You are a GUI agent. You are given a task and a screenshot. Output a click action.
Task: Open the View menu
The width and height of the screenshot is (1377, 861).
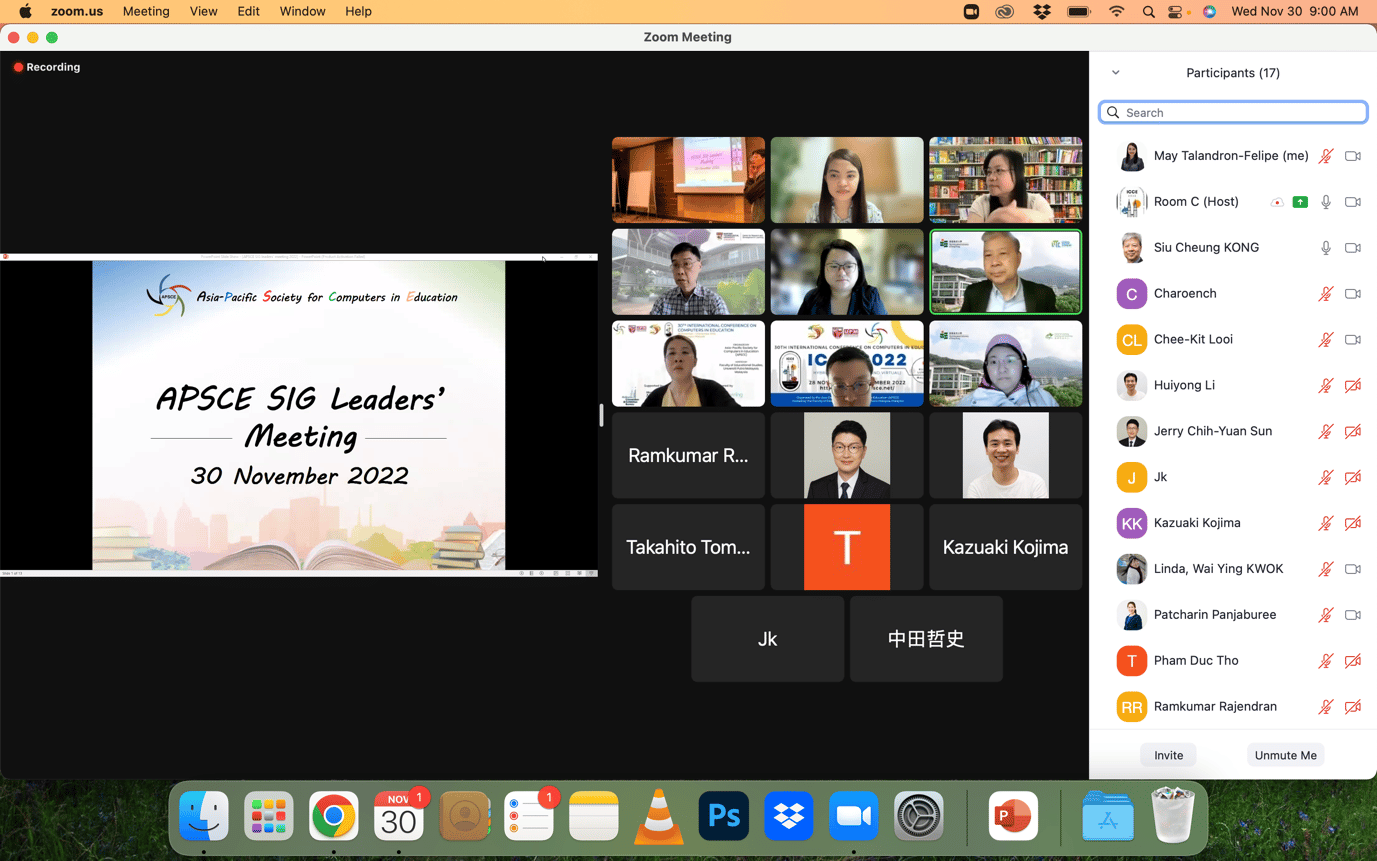point(203,12)
